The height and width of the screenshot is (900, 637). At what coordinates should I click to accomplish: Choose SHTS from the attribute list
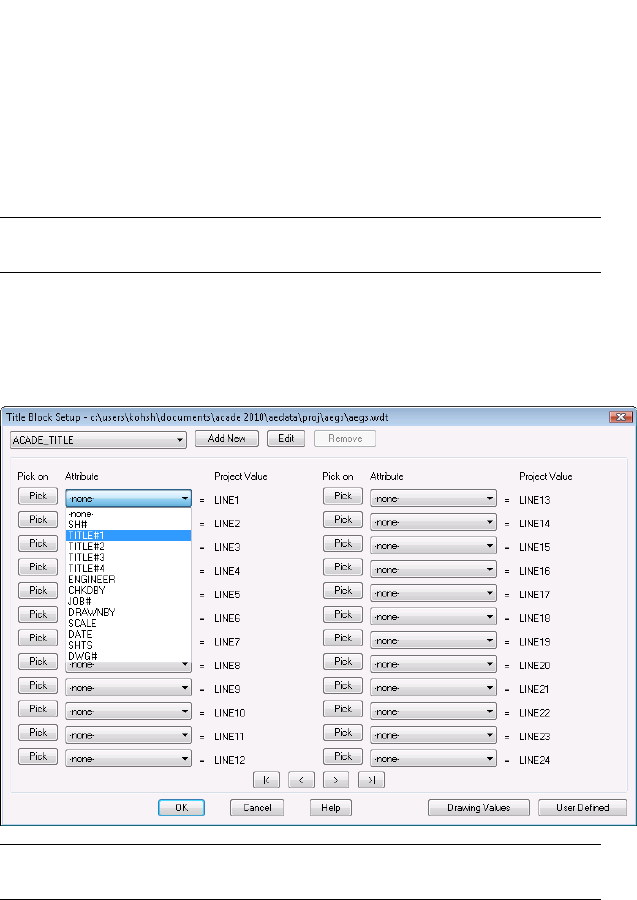tap(129, 645)
